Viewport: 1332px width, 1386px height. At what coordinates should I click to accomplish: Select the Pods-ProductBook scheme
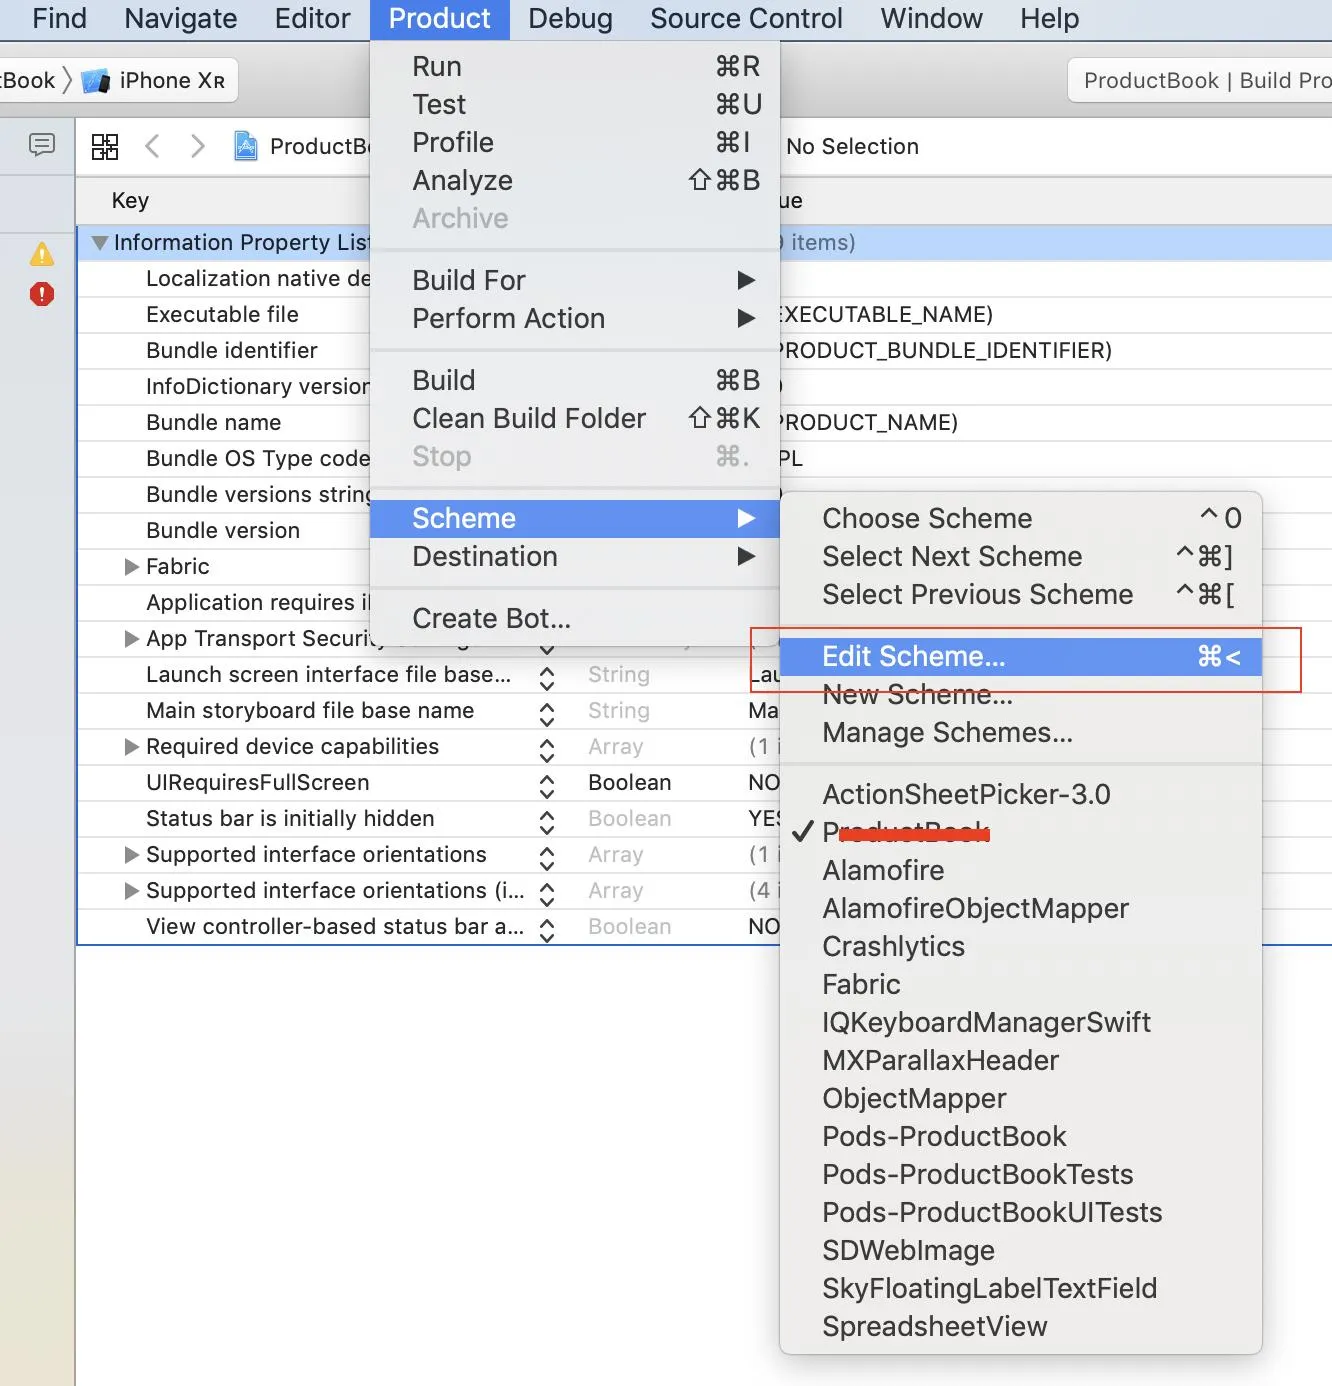tap(1021, 1136)
